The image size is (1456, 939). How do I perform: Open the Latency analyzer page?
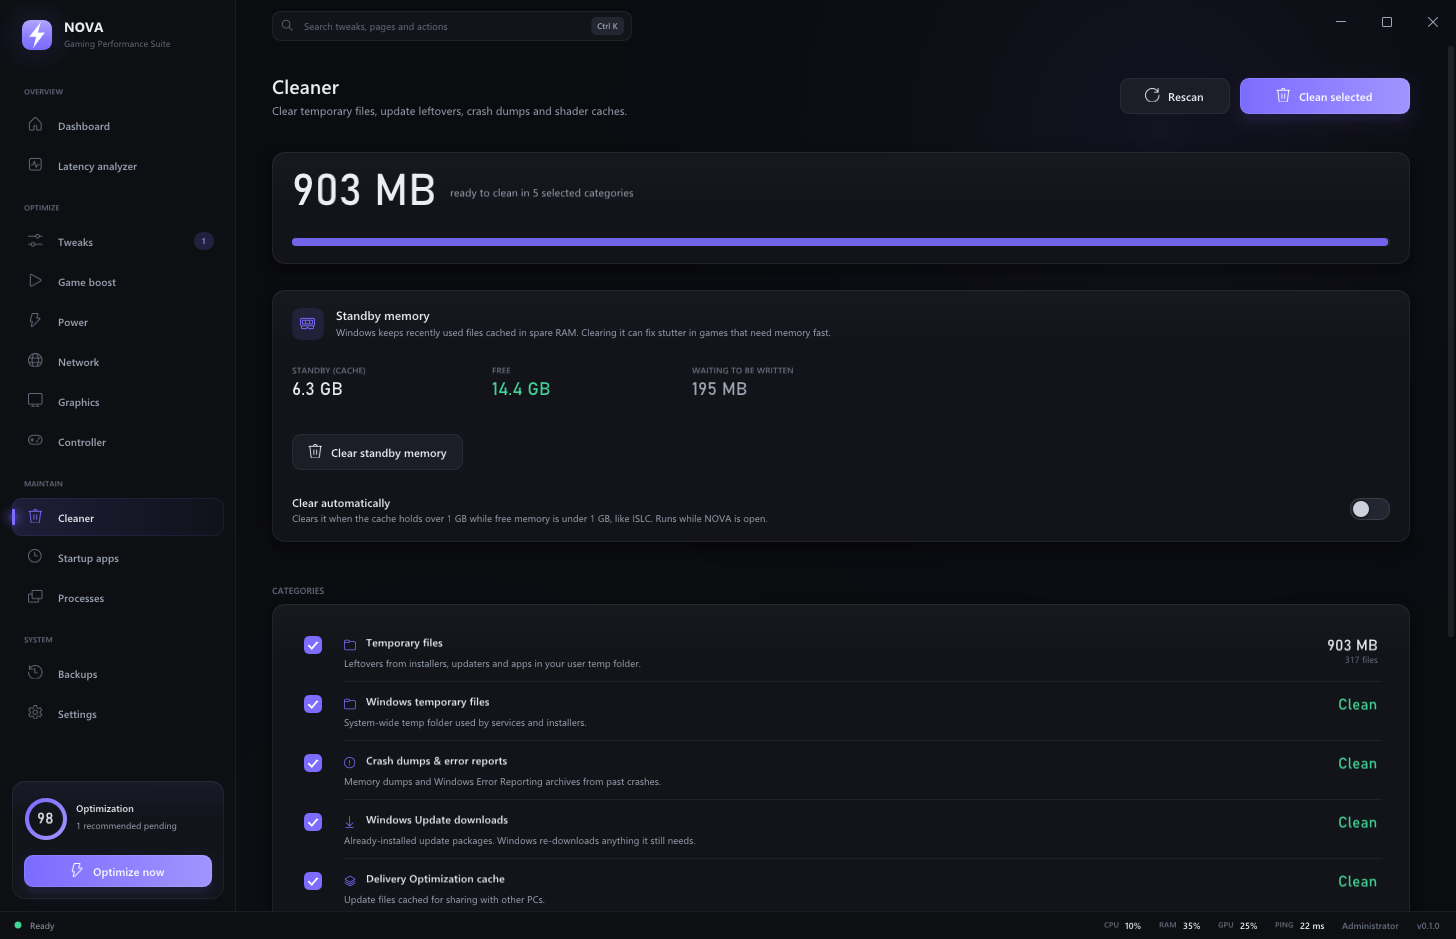[x=118, y=166]
